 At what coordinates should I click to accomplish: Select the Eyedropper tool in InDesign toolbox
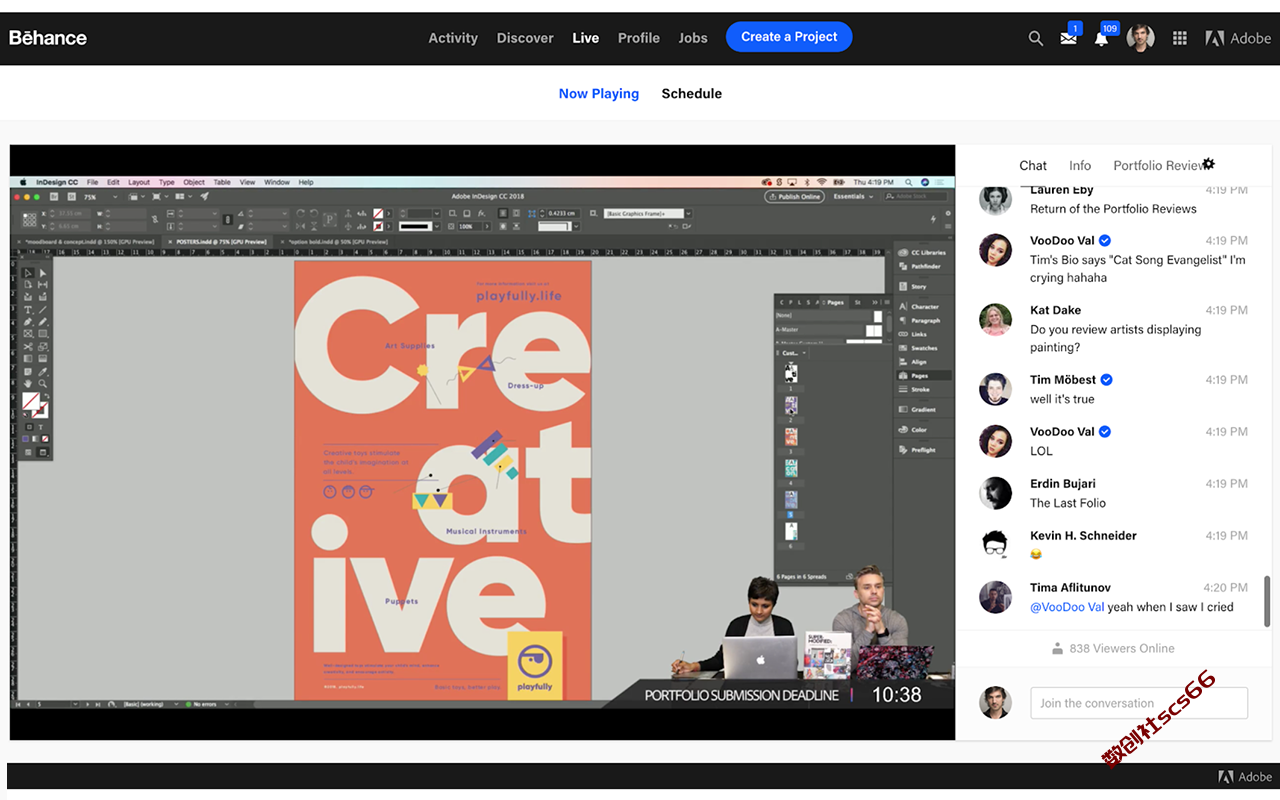pyautogui.click(x=42, y=372)
